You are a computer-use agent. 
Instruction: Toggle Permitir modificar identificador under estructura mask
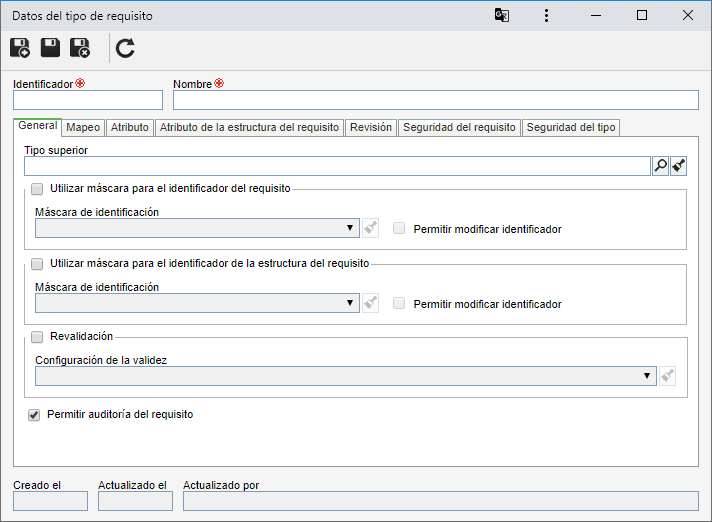pyautogui.click(x=399, y=303)
